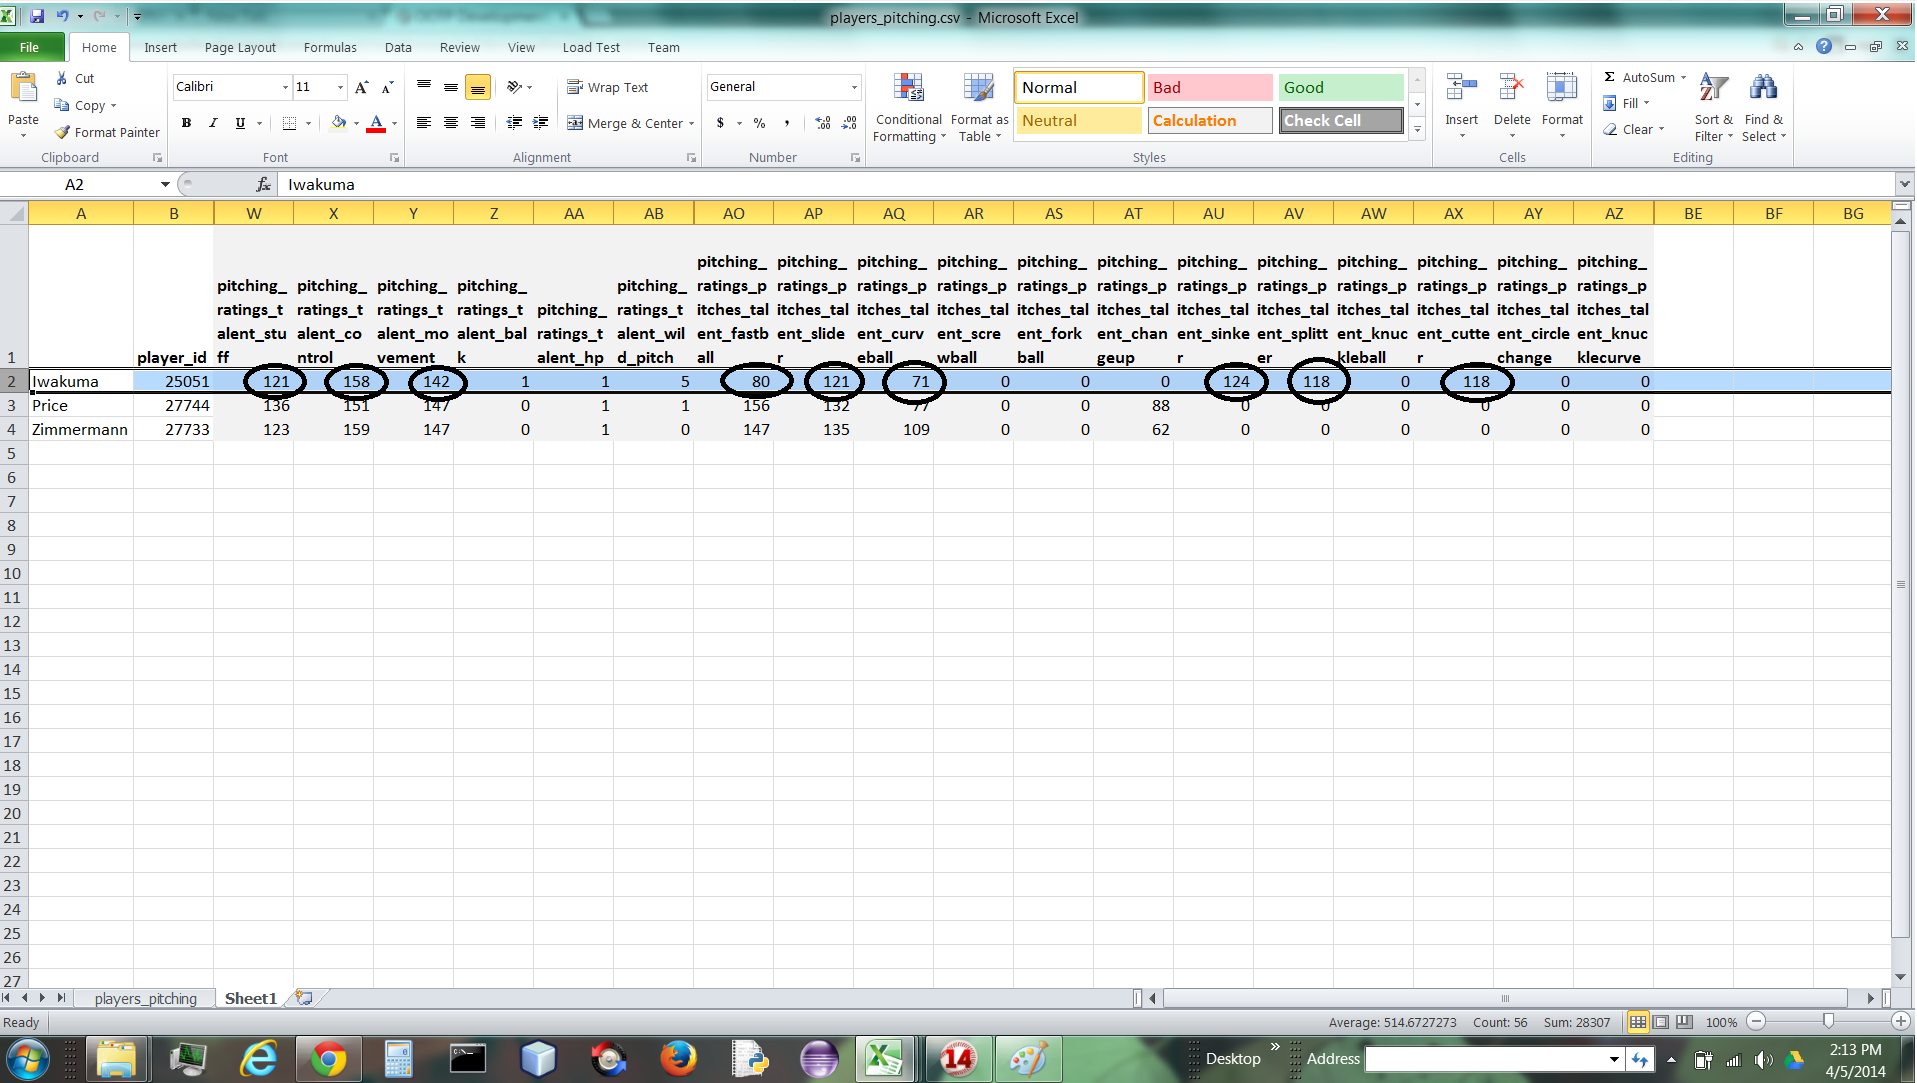Viewport: 1917px width, 1083px height.
Task: Open the font name dropdown
Action: coord(285,87)
